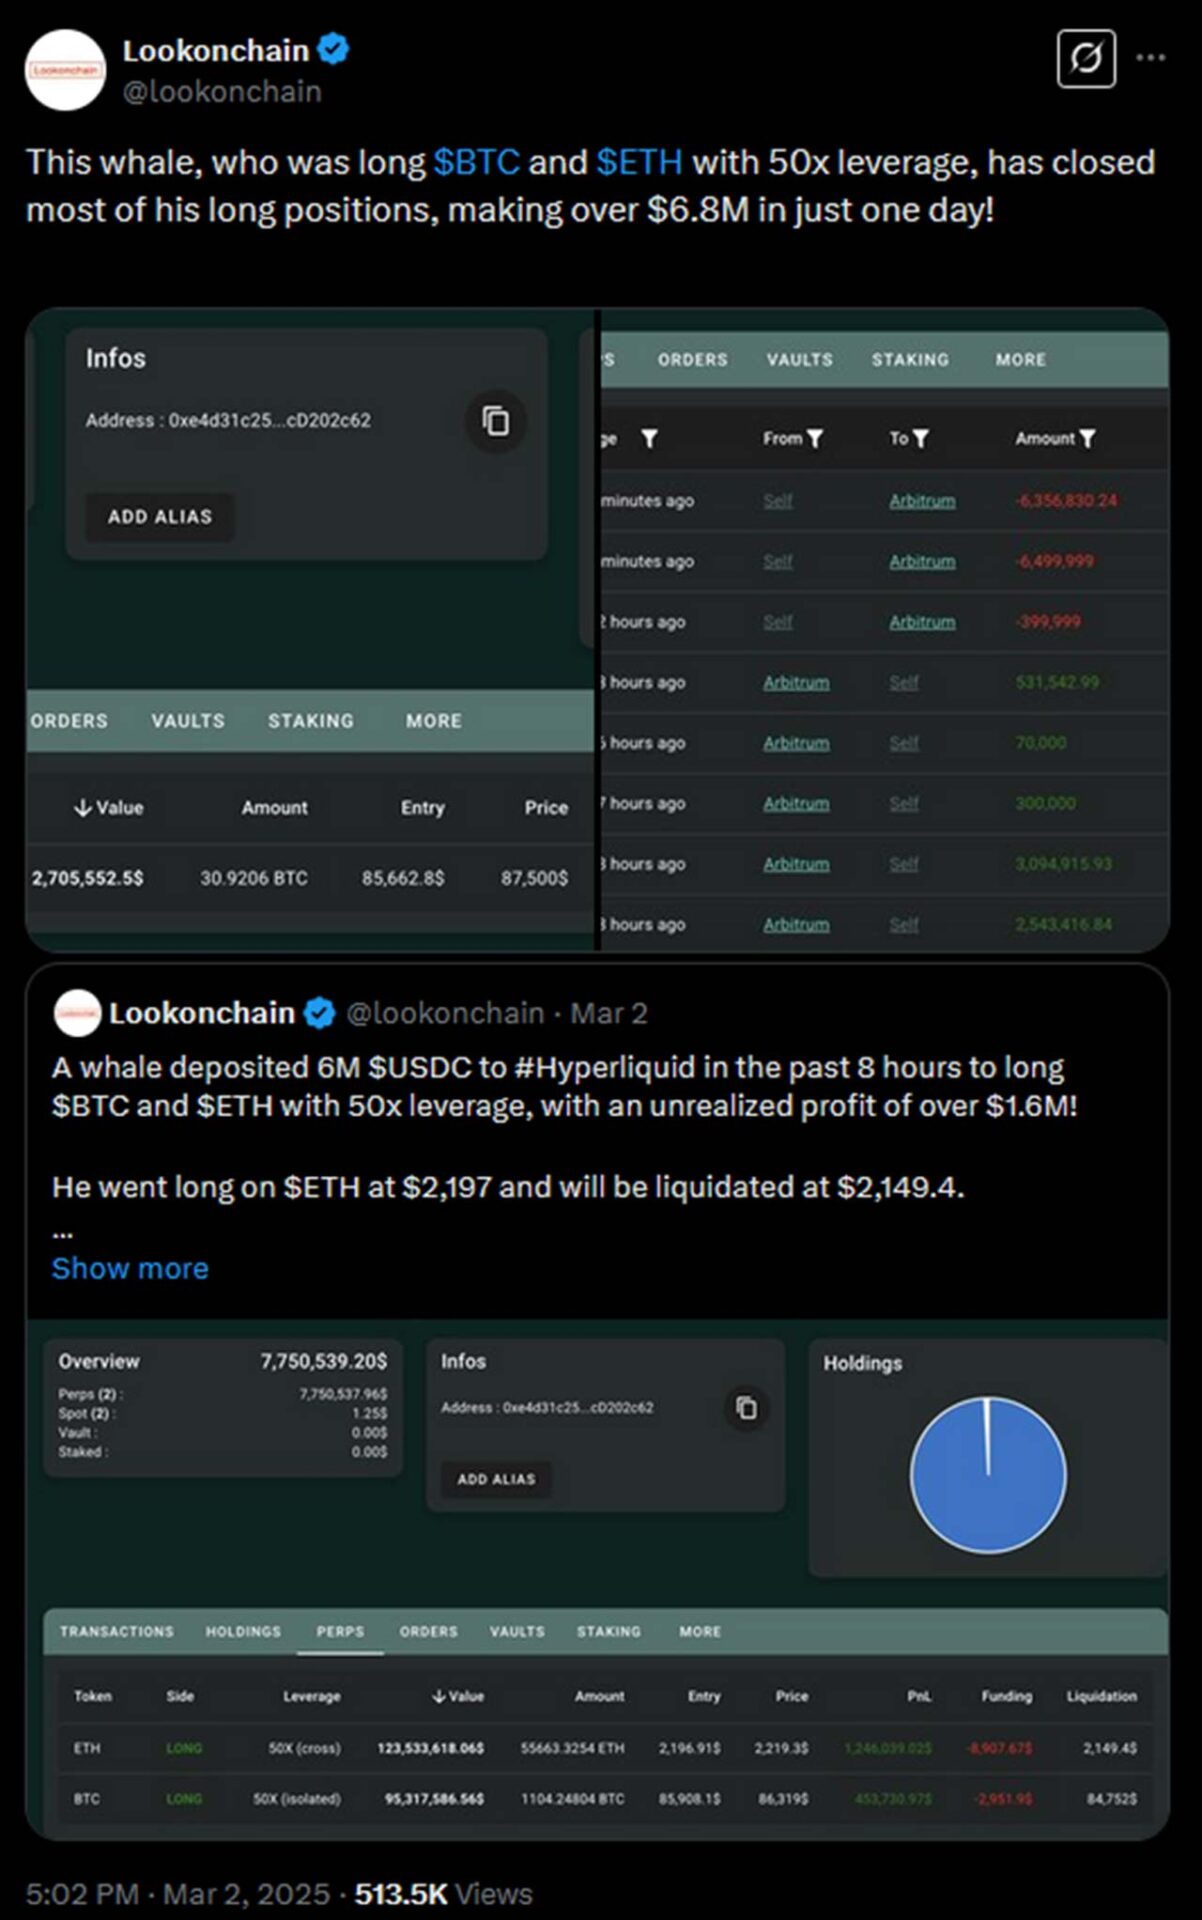Click the 123,533,618.06$ ETH position value

(430, 1748)
